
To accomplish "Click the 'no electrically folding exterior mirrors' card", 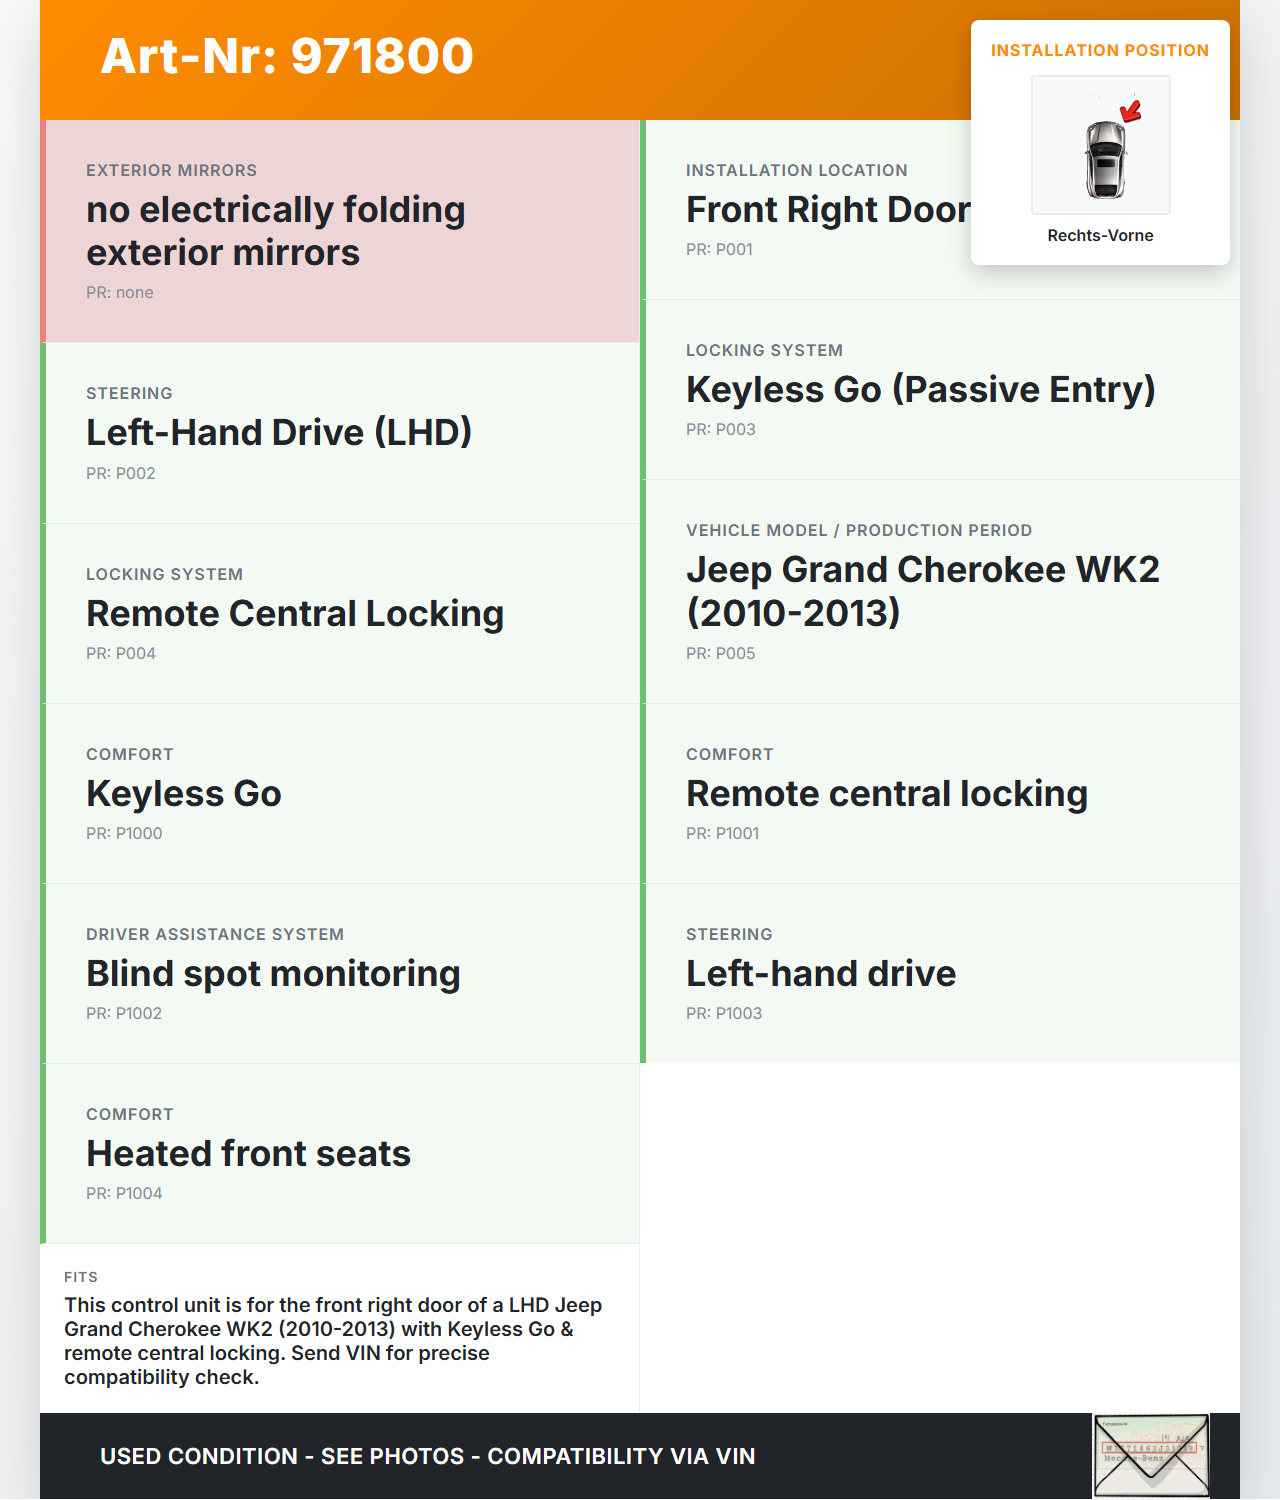I will pos(340,231).
